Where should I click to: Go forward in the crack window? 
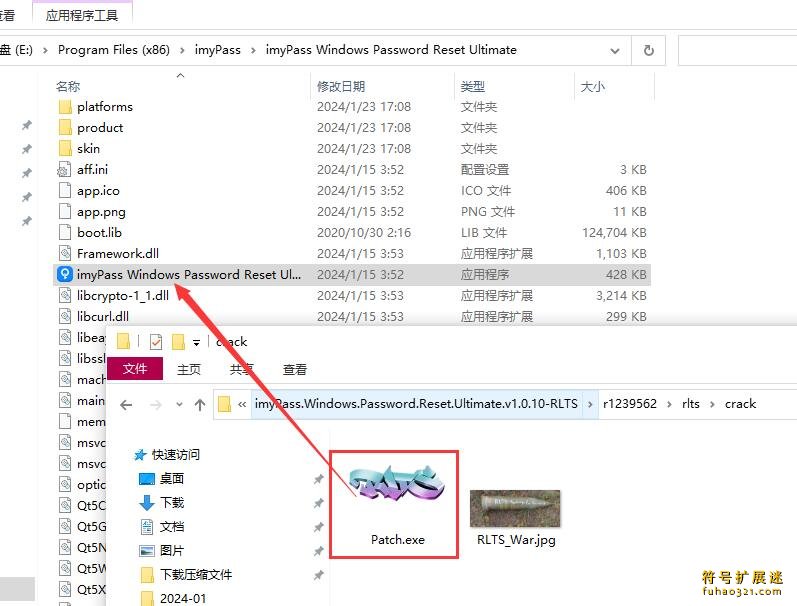point(156,405)
